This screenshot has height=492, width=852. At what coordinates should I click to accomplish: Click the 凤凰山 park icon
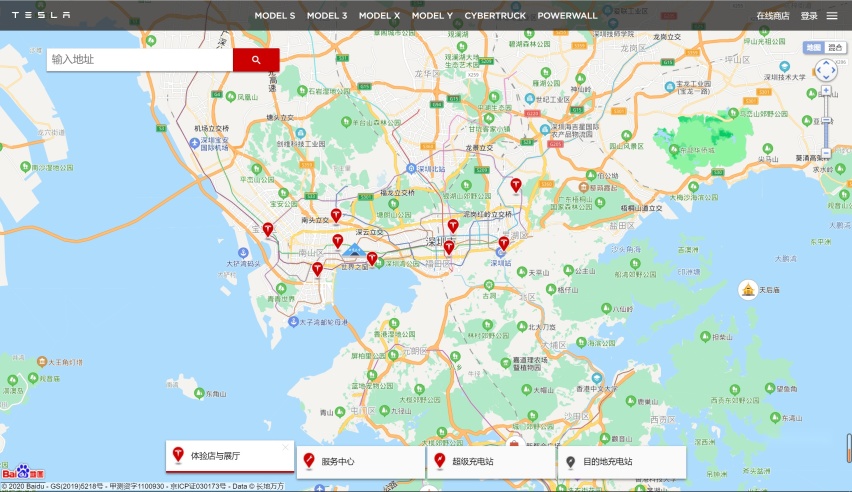[230, 96]
